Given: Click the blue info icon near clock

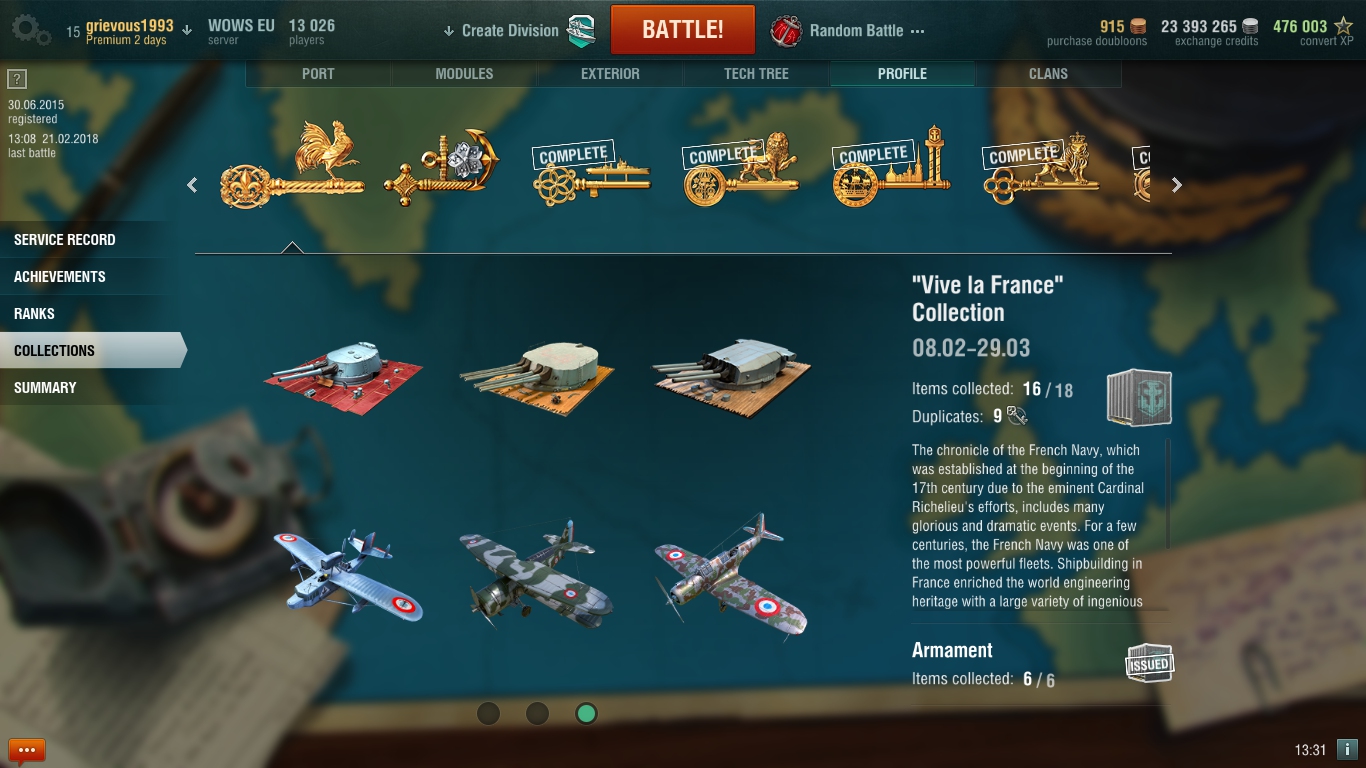Looking at the screenshot, I should 1347,749.
